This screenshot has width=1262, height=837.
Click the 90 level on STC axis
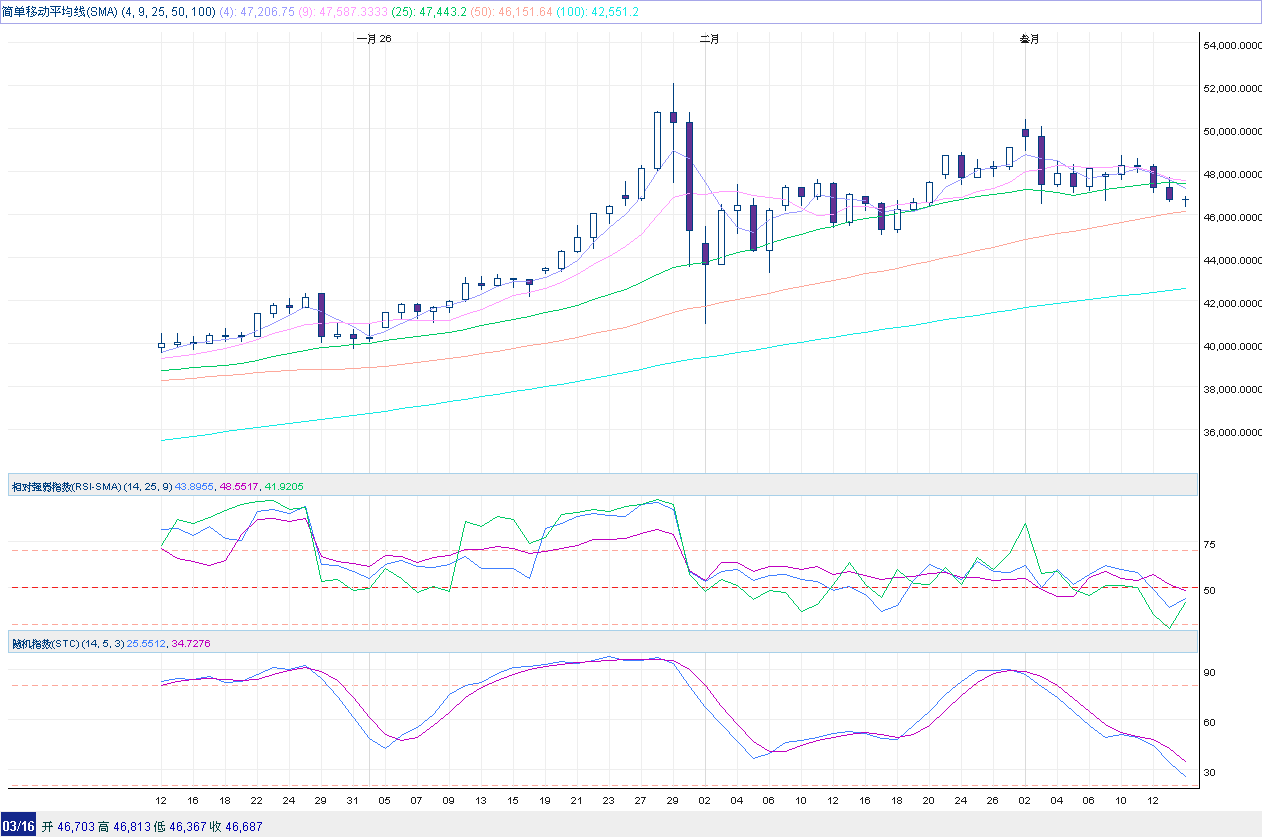coord(1209,672)
